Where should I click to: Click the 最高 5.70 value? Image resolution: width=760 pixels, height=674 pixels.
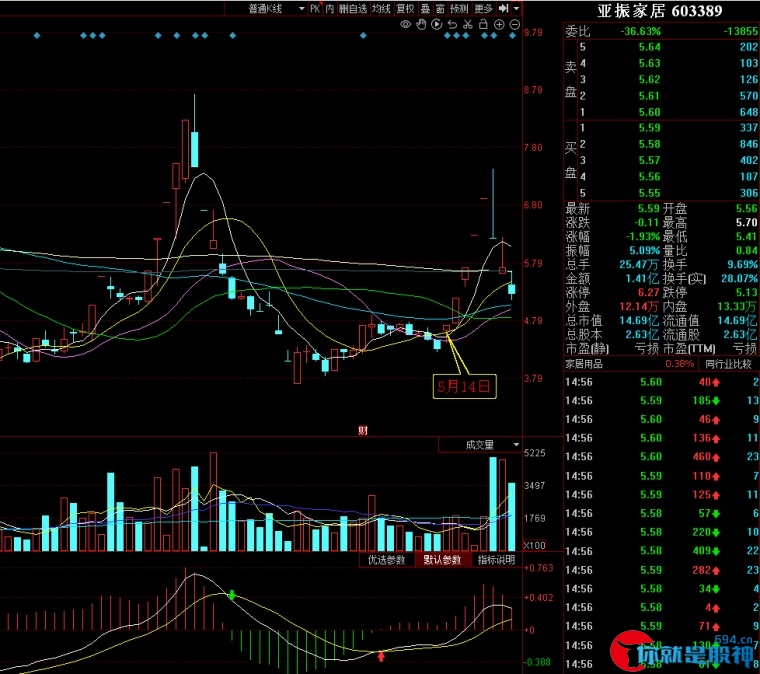pyautogui.click(x=746, y=223)
